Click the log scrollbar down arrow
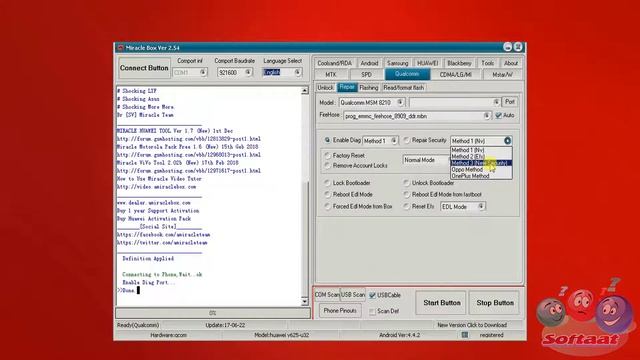640x360 pixels. click(x=305, y=302)
